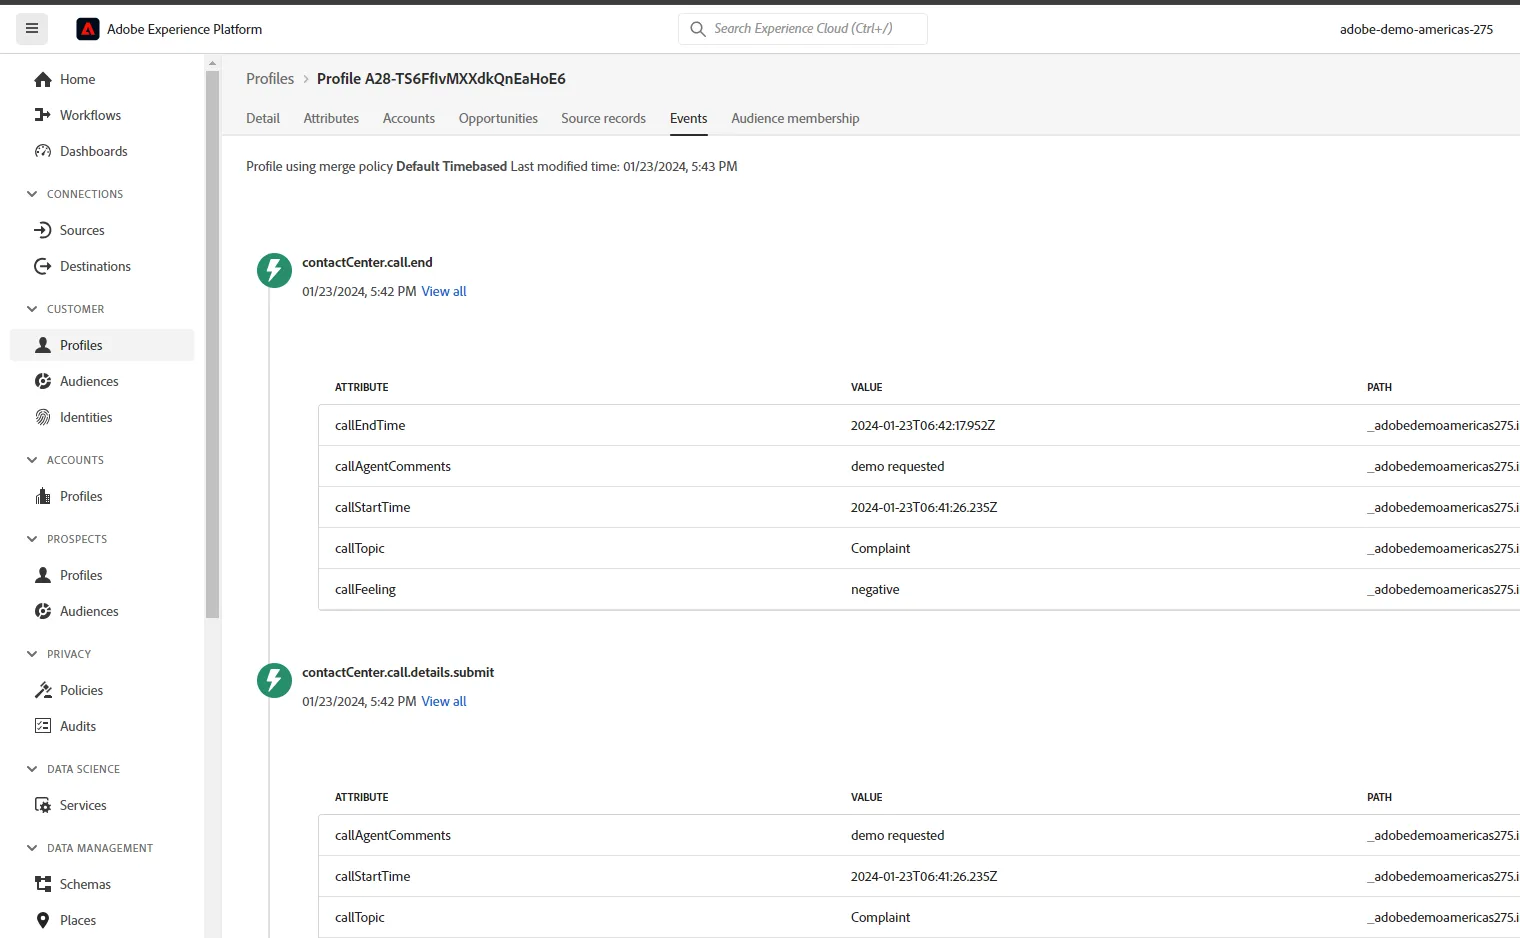
Task: Click the sidebar vertical scrollbar
Action: tap(212, 345)
